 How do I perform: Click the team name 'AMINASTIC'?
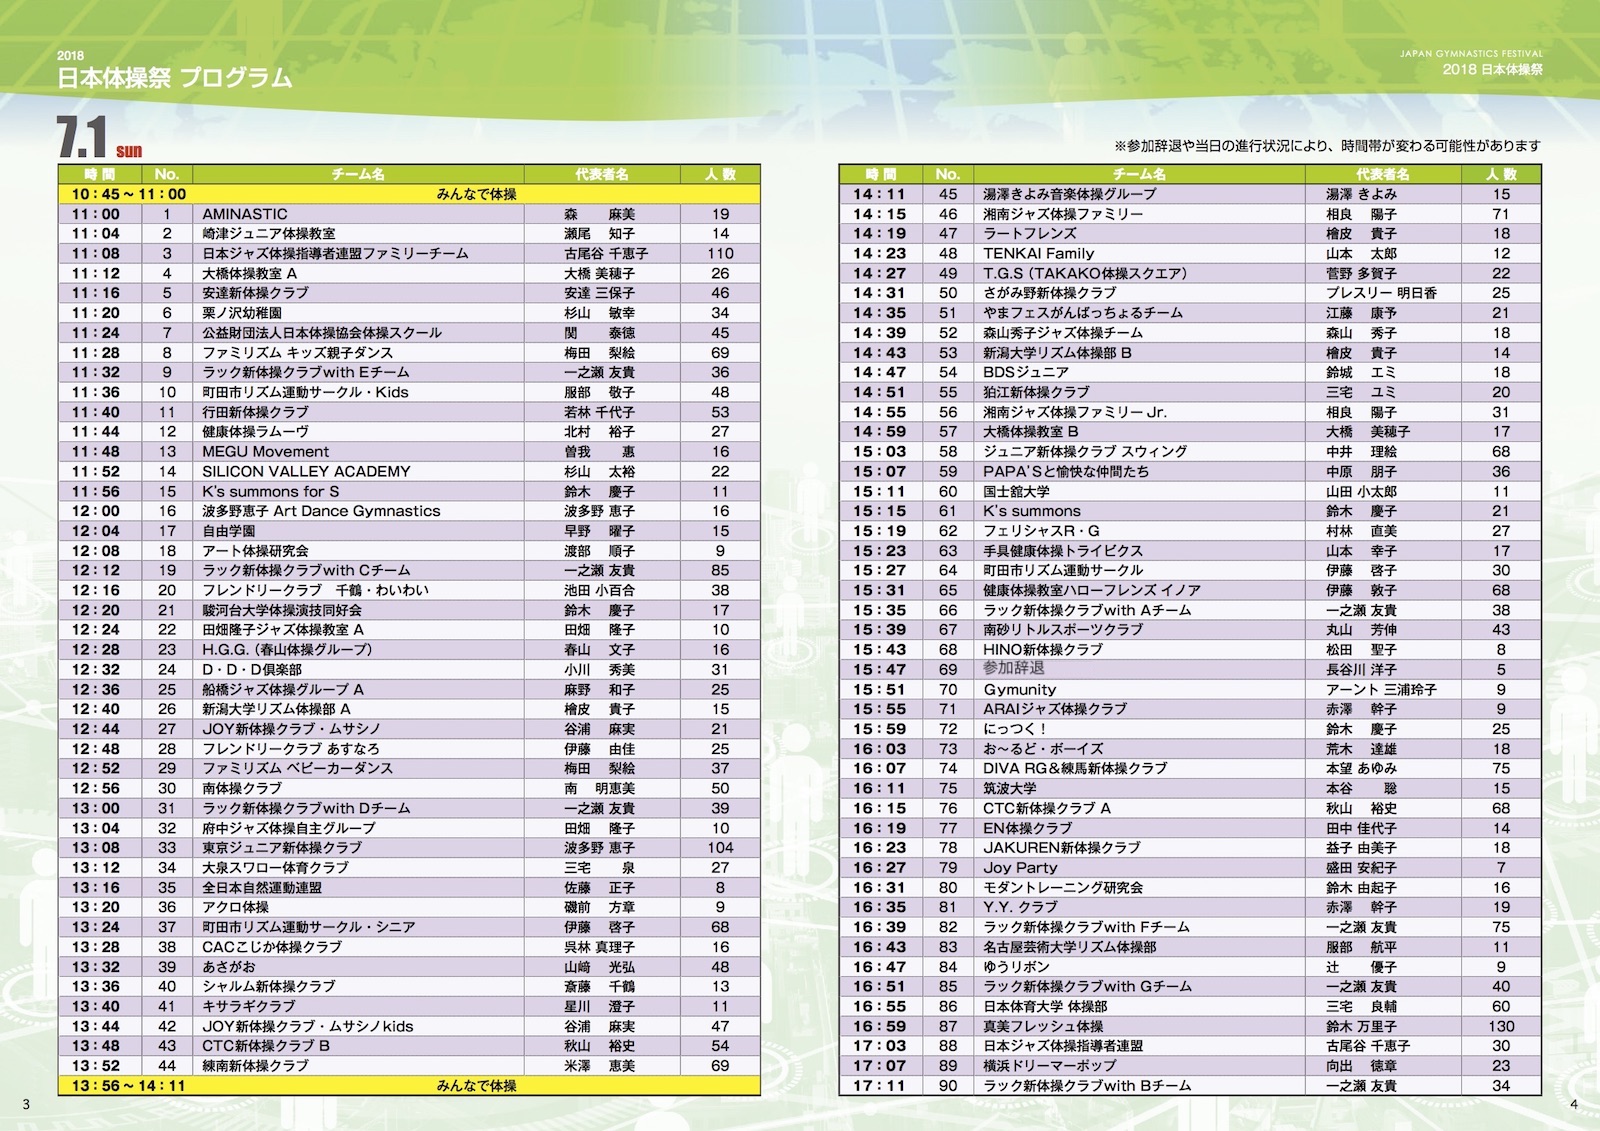coord(244,214)
